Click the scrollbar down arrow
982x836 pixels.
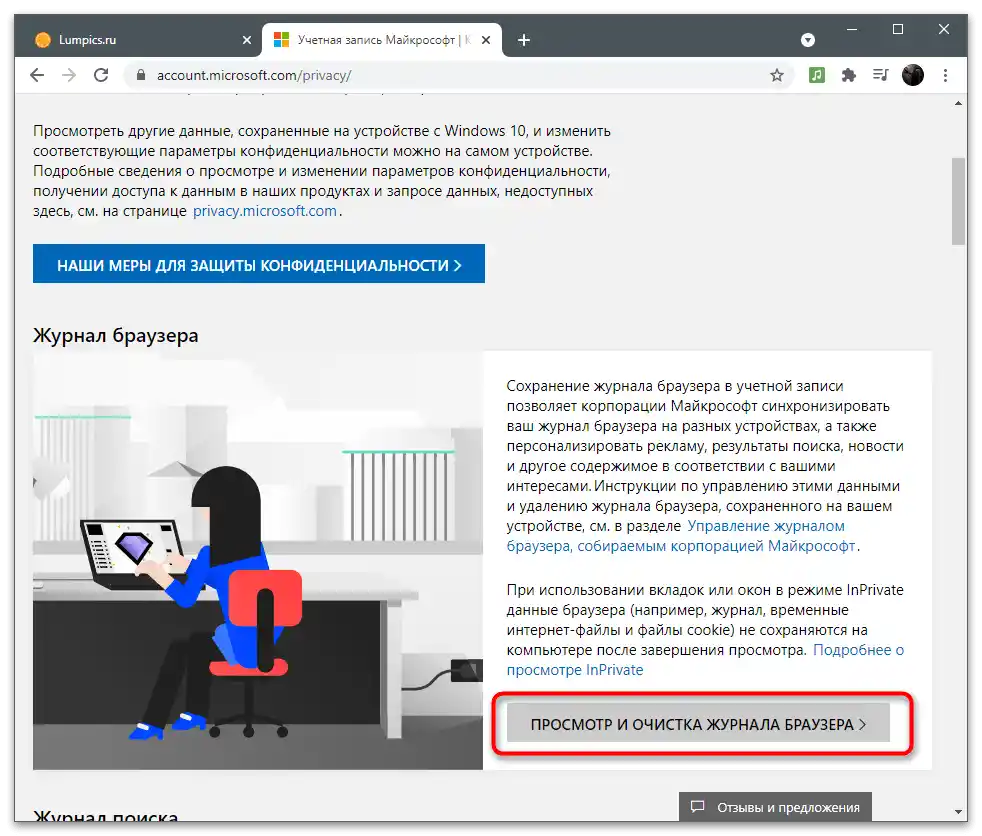coord(958,812)
